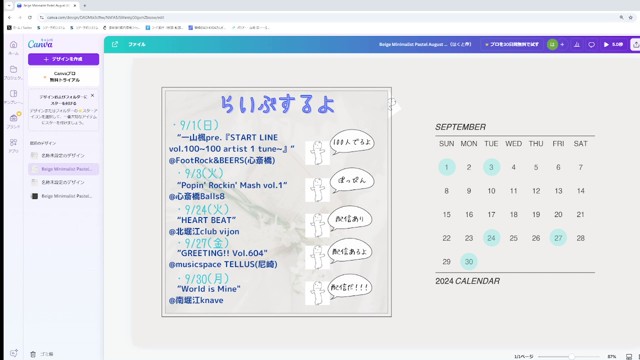The image size is (640, 360).
Task: Add collaborator with the plus icon
Action: 562,44
